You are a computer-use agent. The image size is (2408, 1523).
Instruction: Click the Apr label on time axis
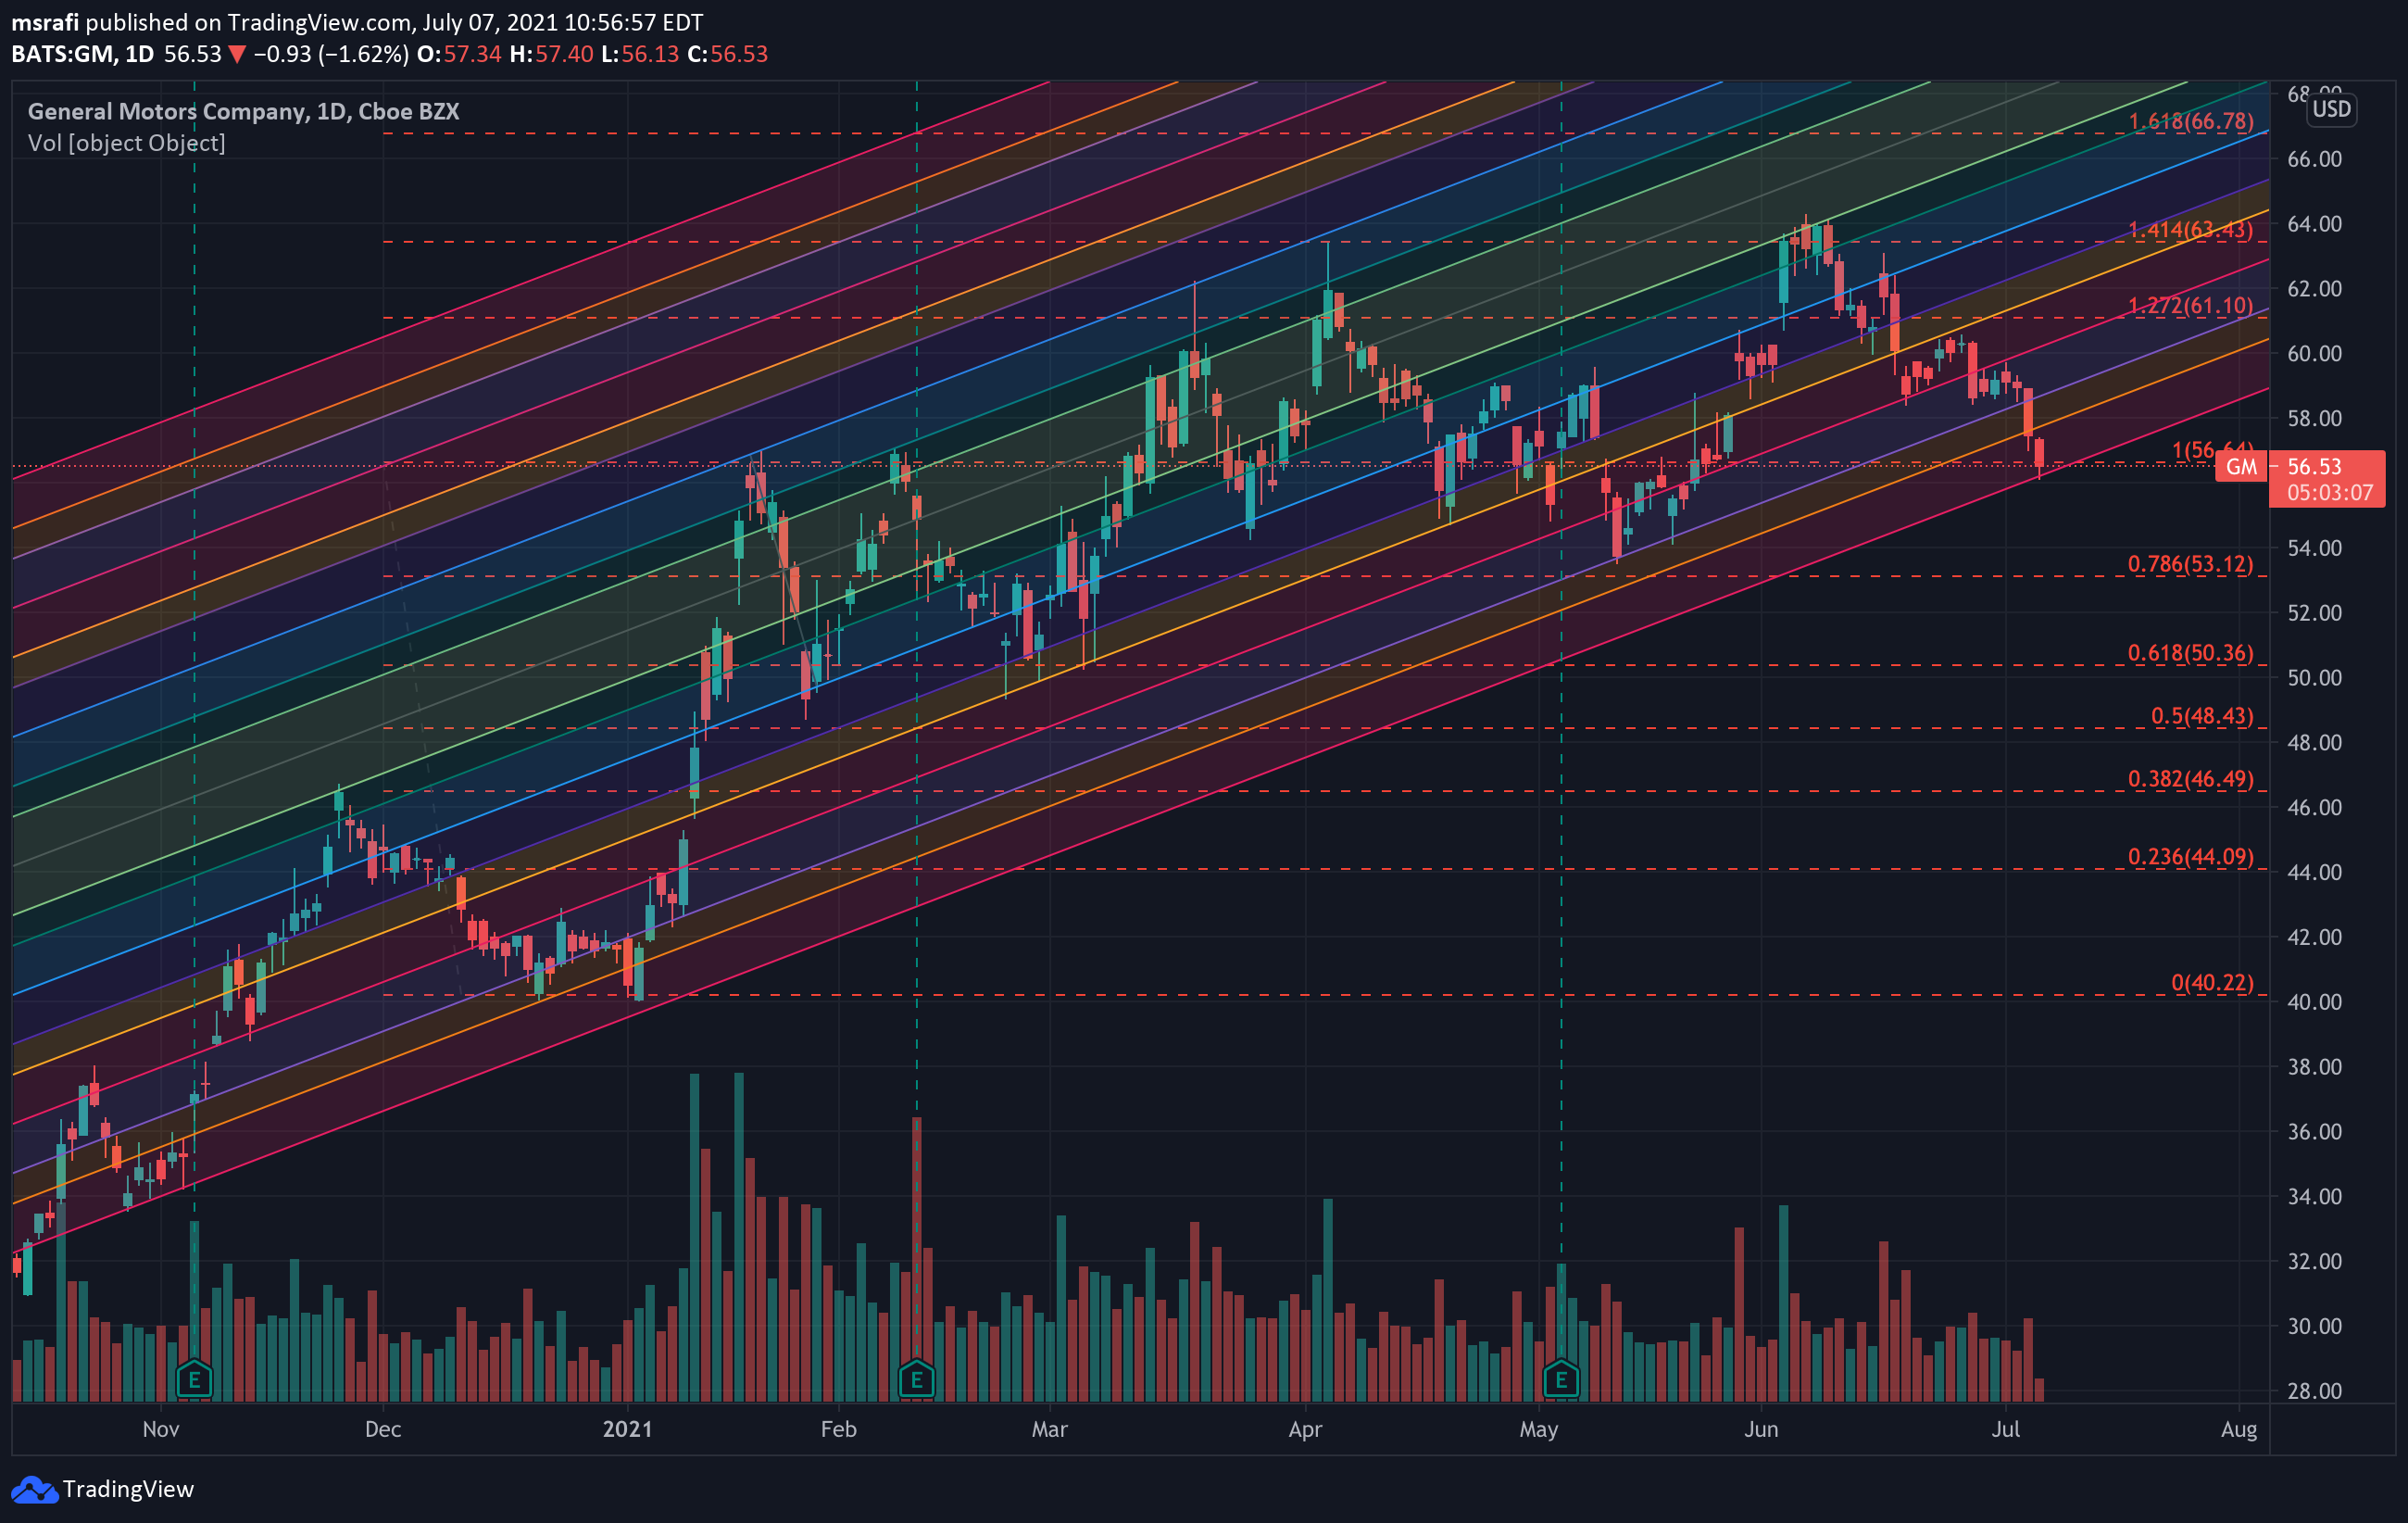tap(1305, 1429)
